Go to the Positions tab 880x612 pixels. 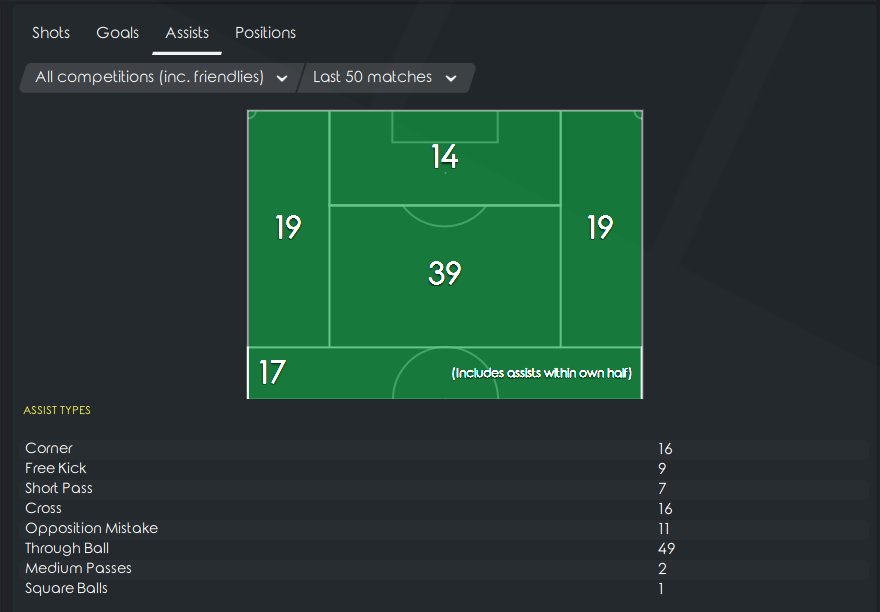tap(265, 33)
